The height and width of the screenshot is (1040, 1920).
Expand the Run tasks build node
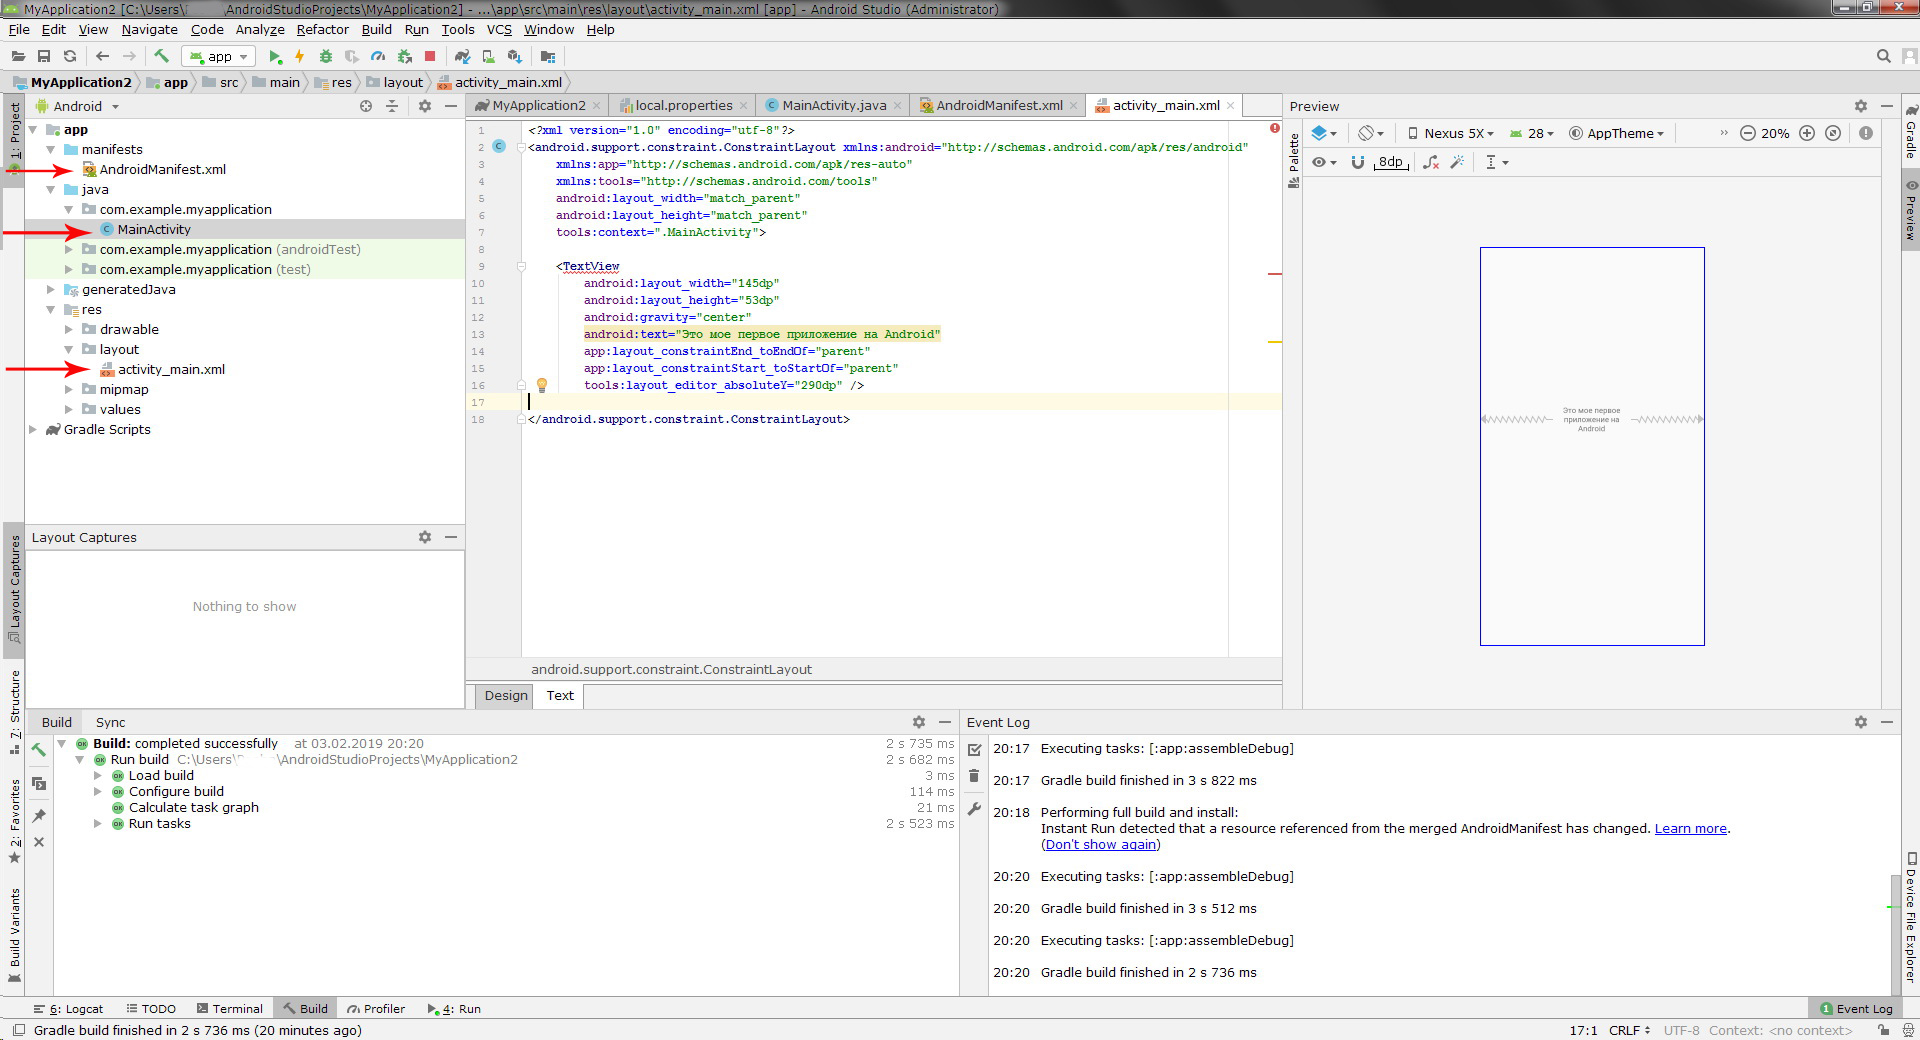pos(98,824)
